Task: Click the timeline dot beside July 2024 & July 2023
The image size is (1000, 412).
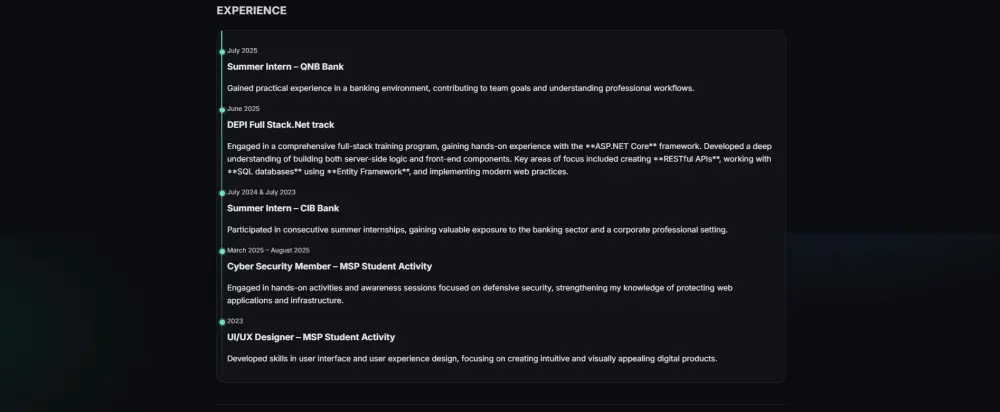Action: pyautogui.click(x=222, y=192)
